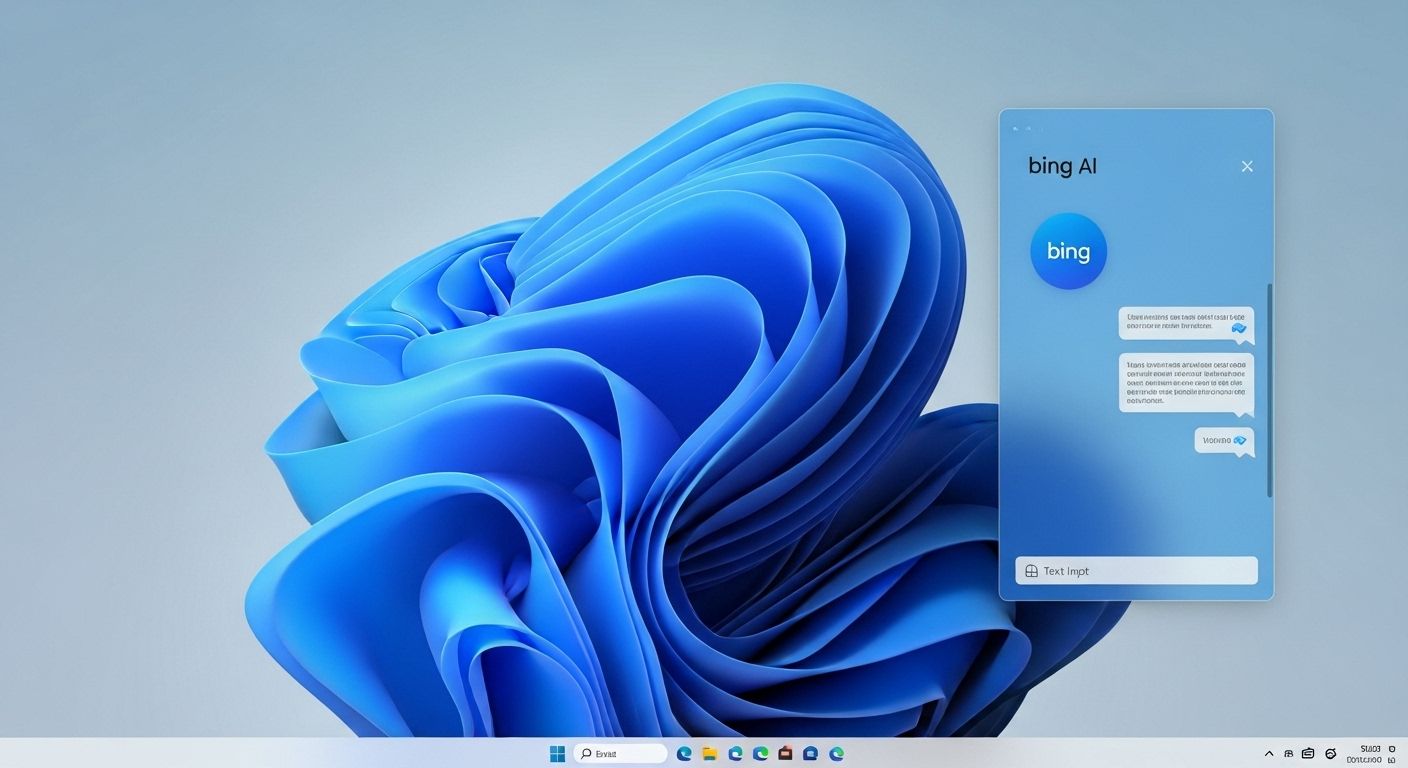Viewport: 1408px width, 768px height.
Task: Expand hidden tray icons with the chevron
Action: coord(1269,753)
